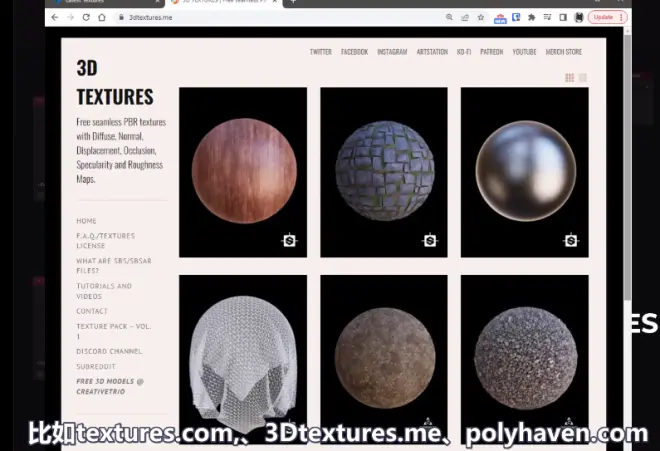Switch to list view layout
660x451 pixels.
tap(583, 78)
